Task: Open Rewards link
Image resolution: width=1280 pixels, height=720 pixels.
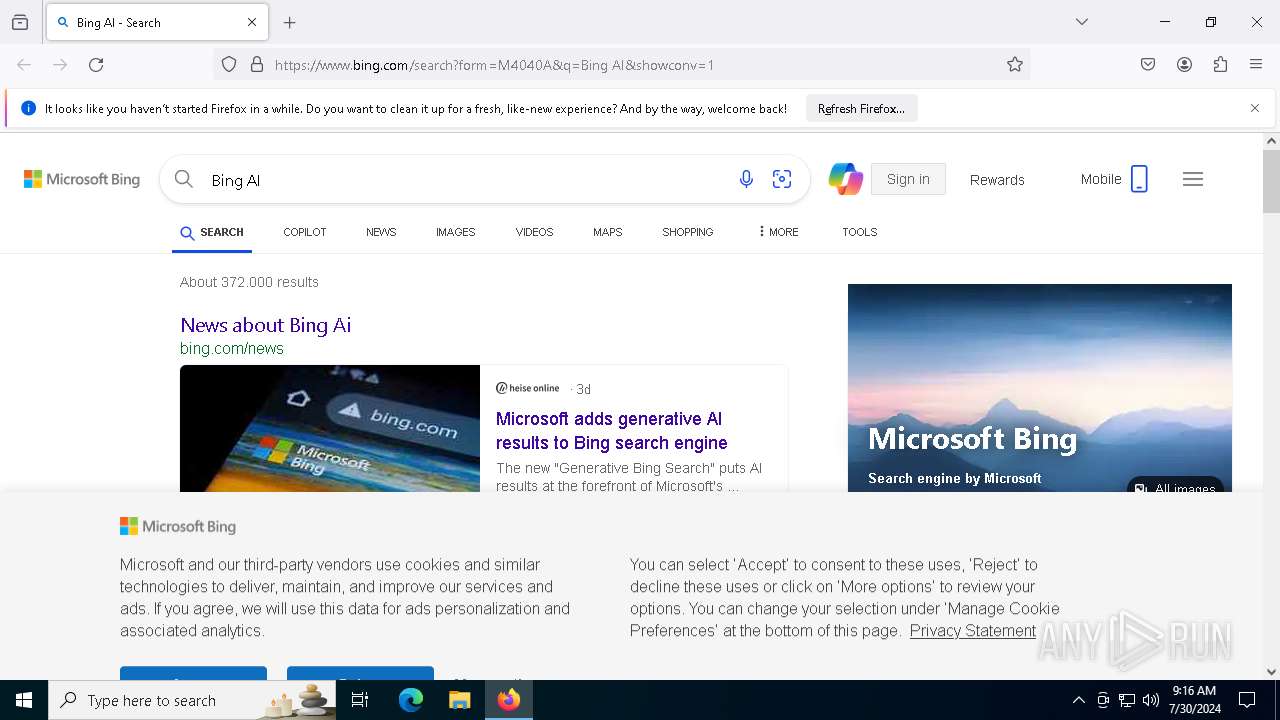Action: click(x=997, y=180)
